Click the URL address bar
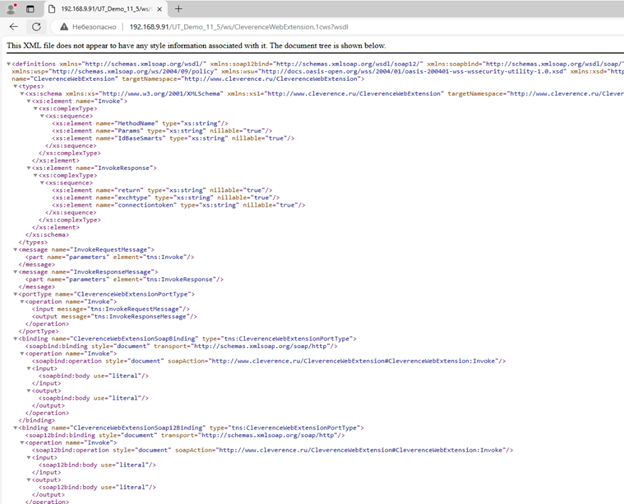This screenshot has width=624, height=504. (x=300, y=26)
